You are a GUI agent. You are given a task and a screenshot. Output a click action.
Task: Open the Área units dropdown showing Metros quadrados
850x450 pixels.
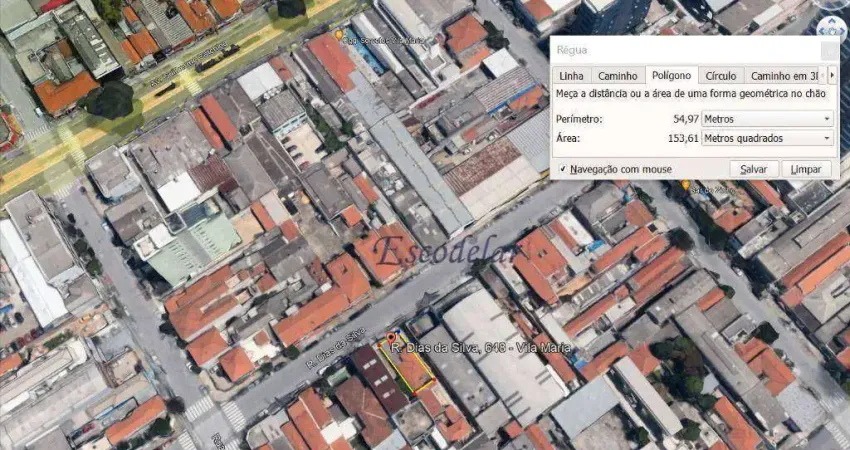tap(767, 138)
